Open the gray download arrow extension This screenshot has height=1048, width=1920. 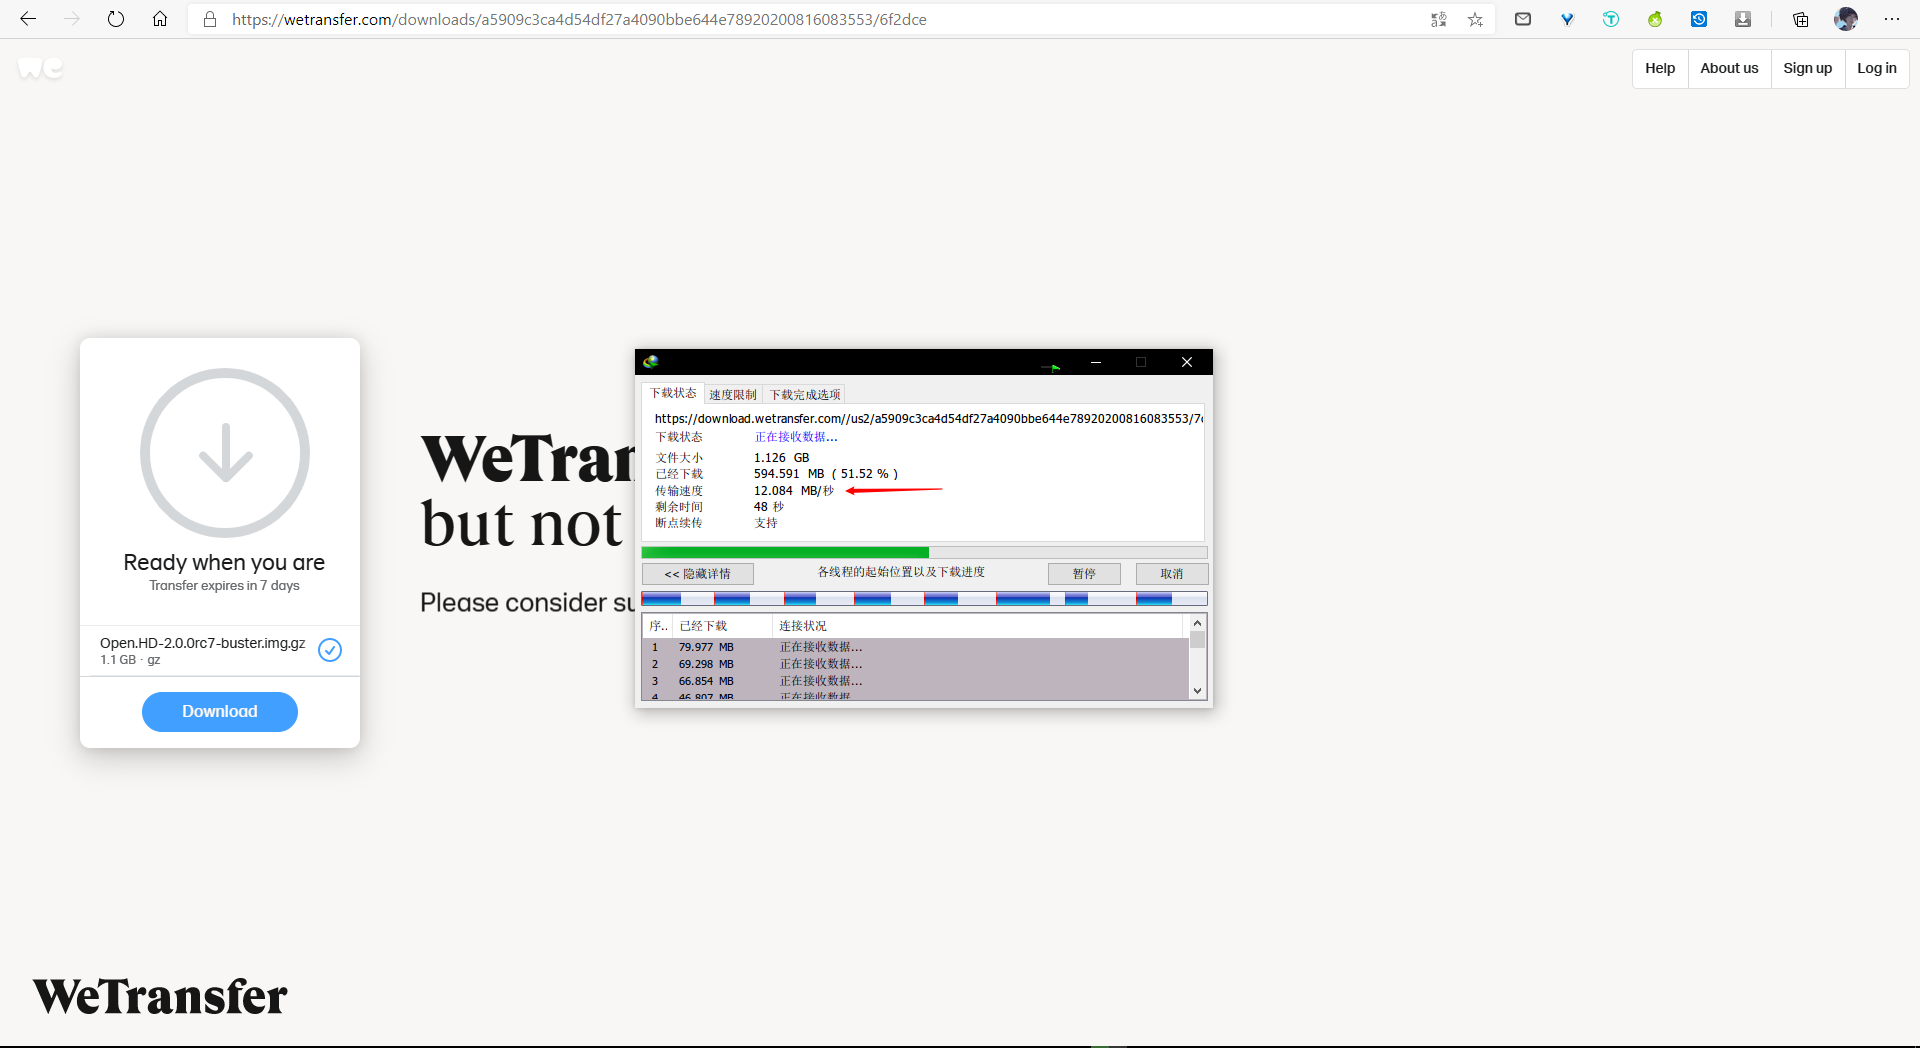1743,19
